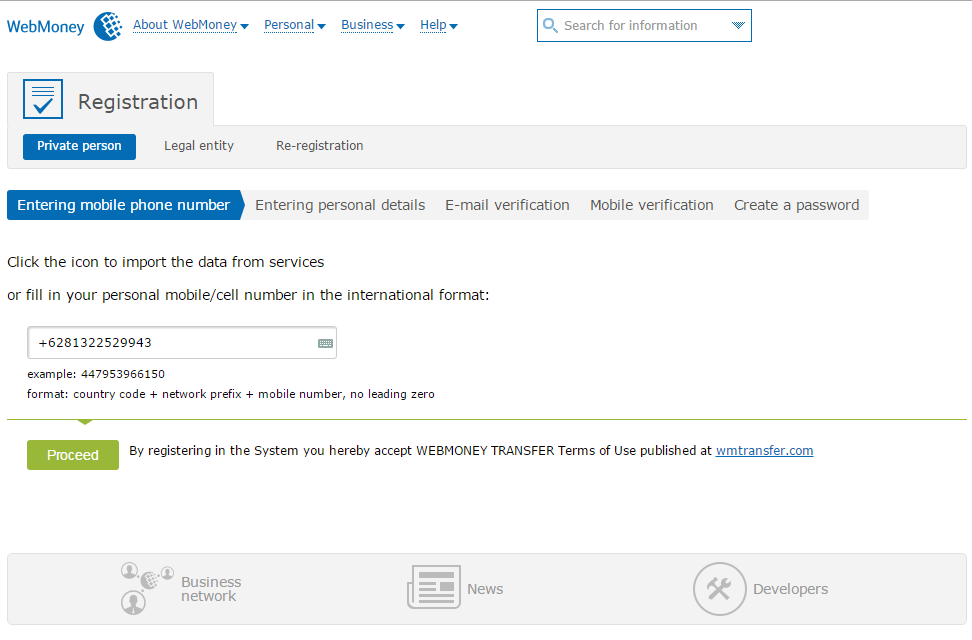
Task: Click the Entering personal details step
Action: [340, 205]
